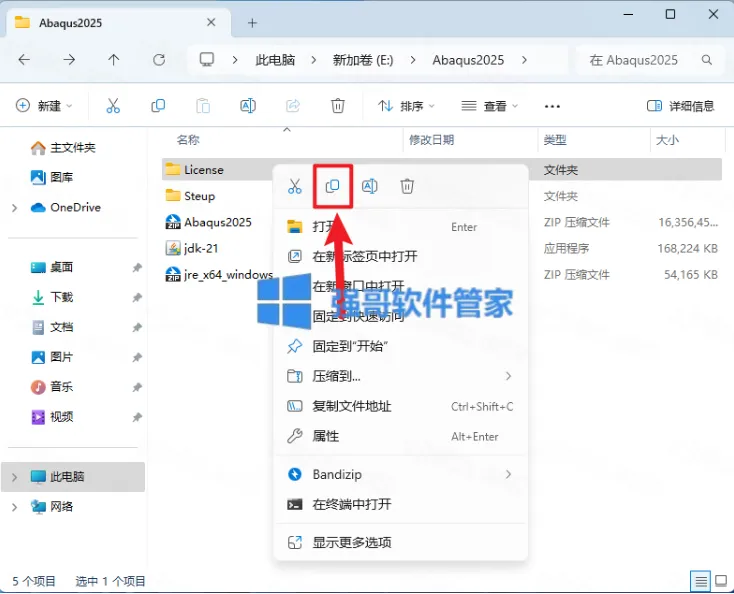Select 复制文件地址 menu entry

click(400, 406)
